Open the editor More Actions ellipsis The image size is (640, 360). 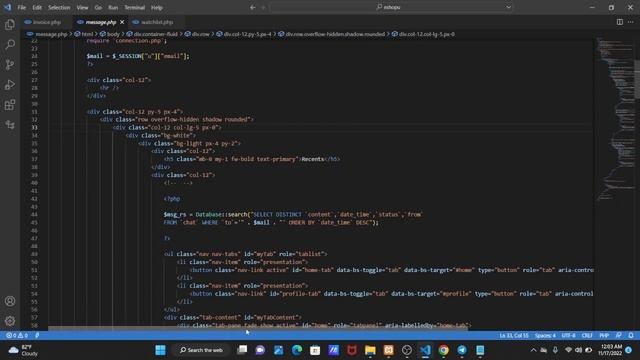631,22
